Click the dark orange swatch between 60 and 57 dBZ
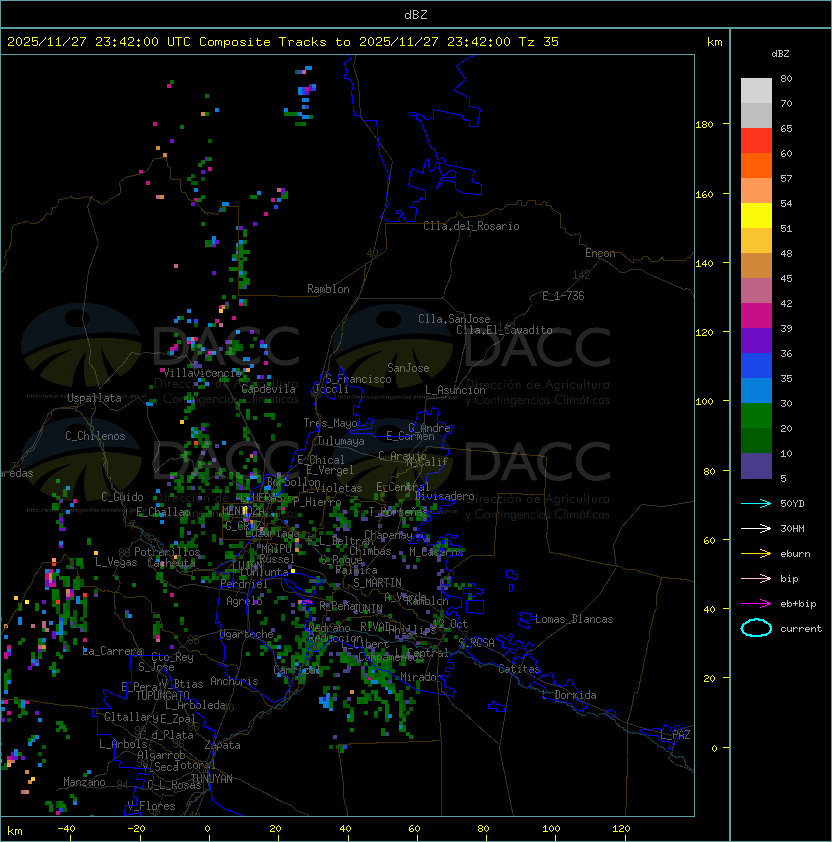 click(x=756, y=166)
